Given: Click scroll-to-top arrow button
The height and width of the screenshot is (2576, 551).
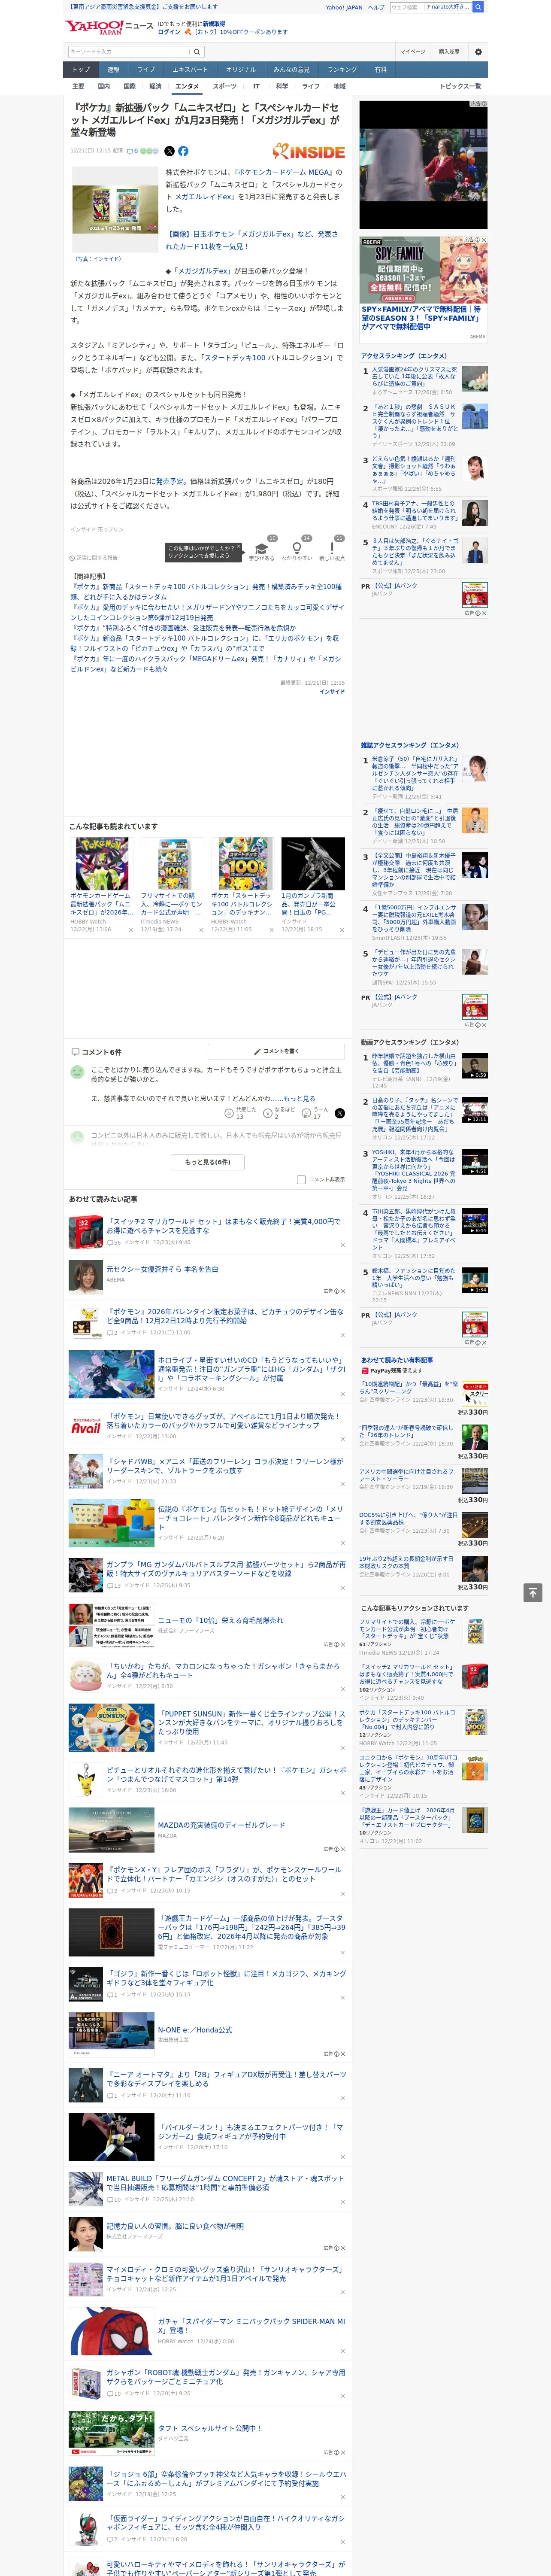Looking at the screenshot, I should 532,1592.
